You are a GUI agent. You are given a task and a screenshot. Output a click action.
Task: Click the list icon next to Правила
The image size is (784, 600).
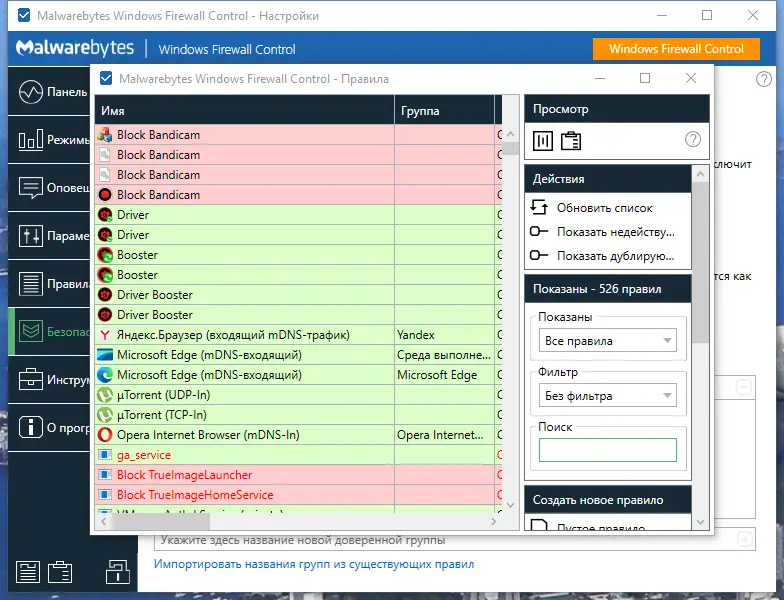pyautogui.click(x=30, y=284)
